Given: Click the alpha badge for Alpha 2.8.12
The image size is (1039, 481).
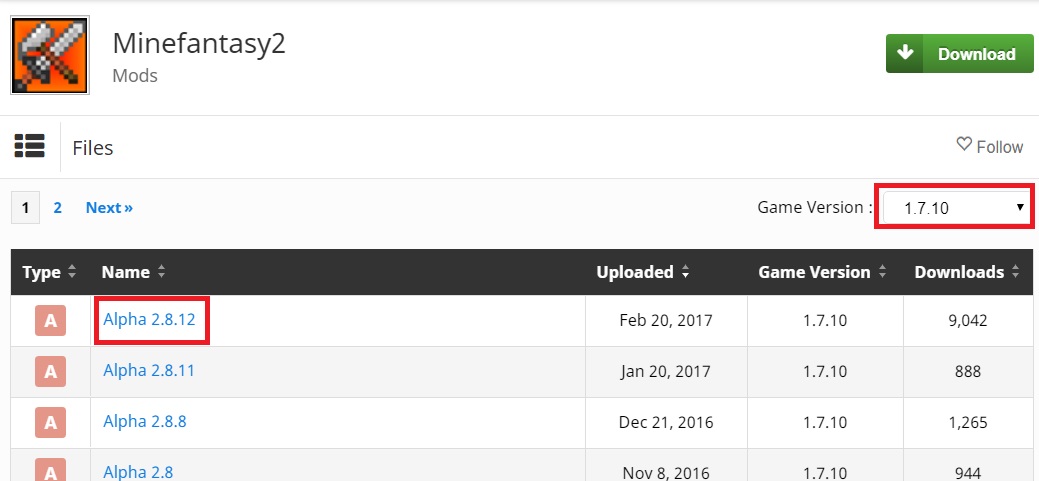Looking at the screenshot, I should 50,321.
